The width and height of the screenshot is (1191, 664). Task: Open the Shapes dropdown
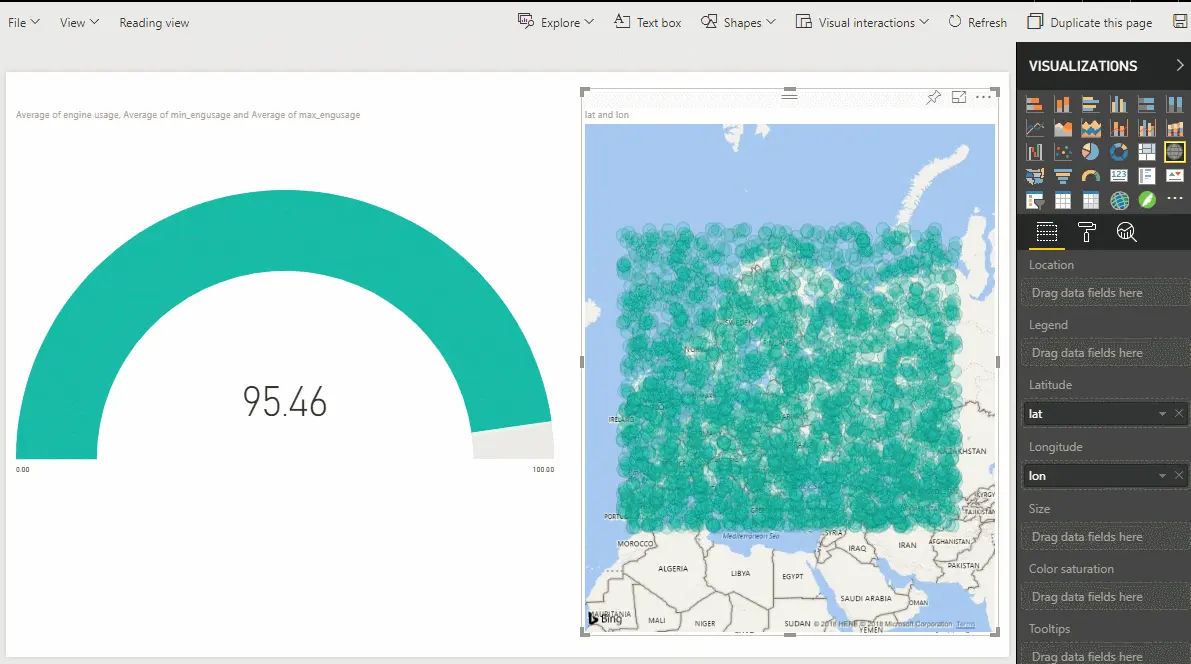738,23
